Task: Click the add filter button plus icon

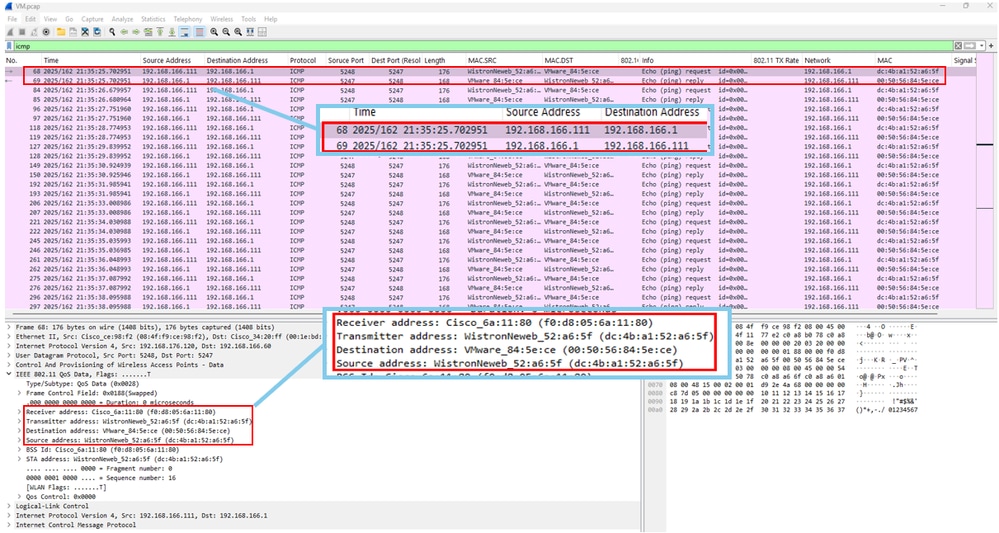Action: click(991, 45)
